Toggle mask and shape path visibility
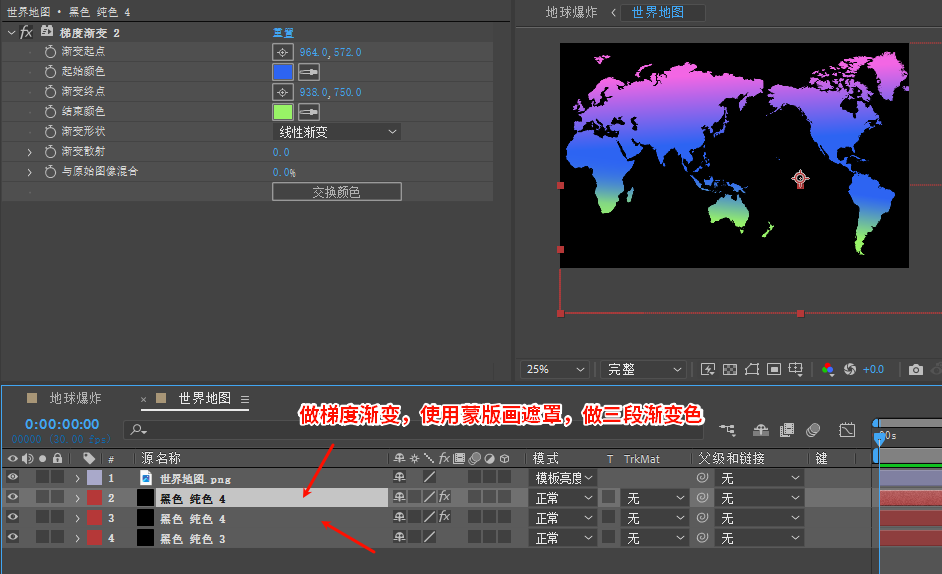The width and height of the screenshot is (942, 574). click(752, 369)
